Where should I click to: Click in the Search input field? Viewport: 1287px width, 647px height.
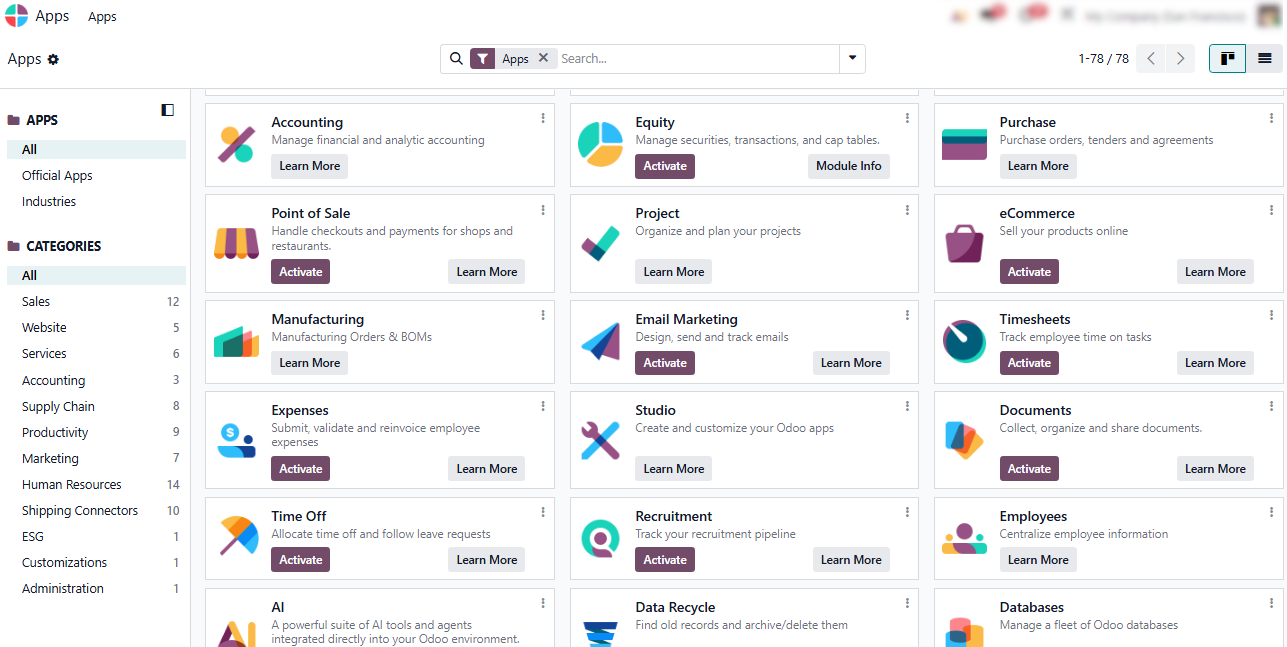coord(697,59)
